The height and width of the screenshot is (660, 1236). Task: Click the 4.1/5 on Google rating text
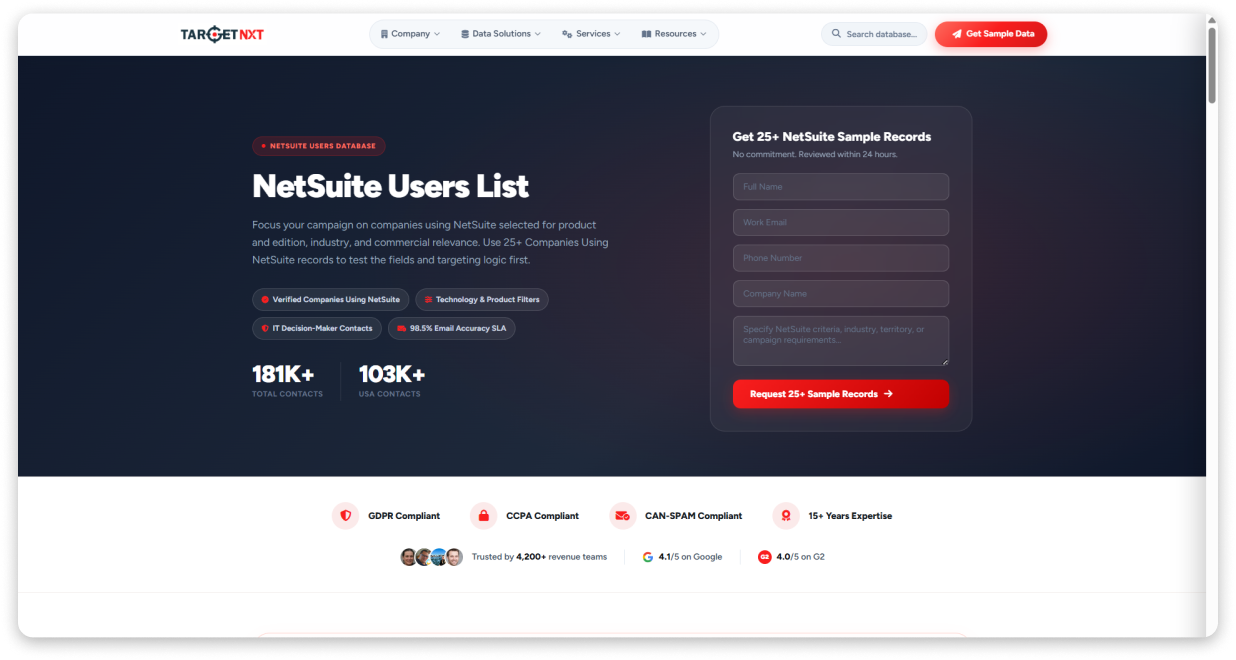[x=690, y=557]
